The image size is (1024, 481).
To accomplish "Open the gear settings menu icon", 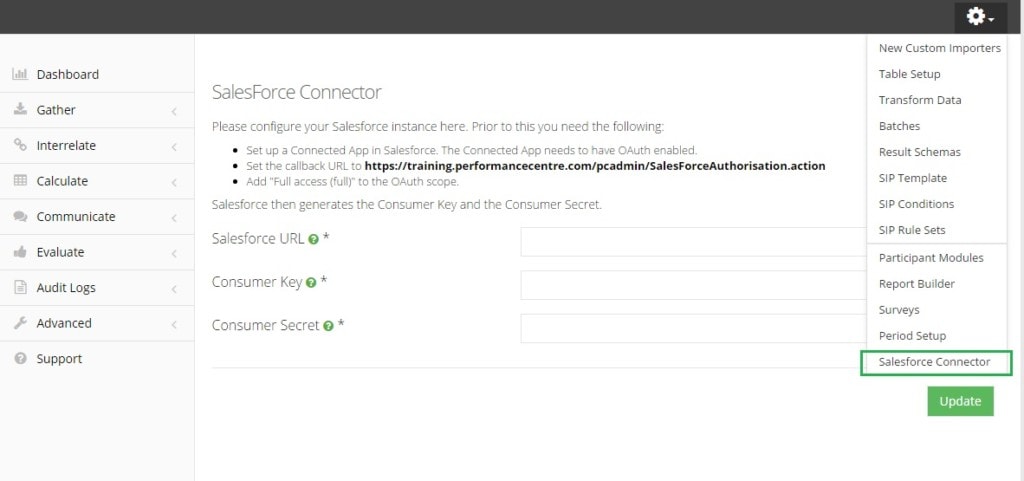I will (980, 17).
